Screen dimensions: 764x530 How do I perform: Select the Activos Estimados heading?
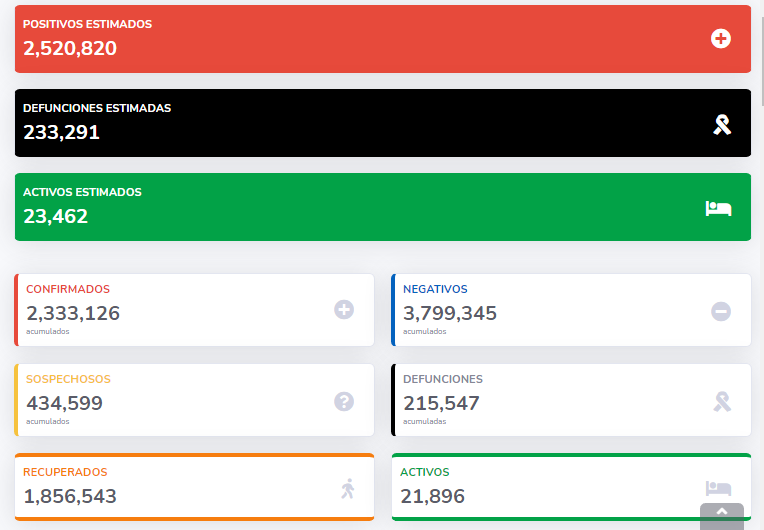tap(82, 192)
